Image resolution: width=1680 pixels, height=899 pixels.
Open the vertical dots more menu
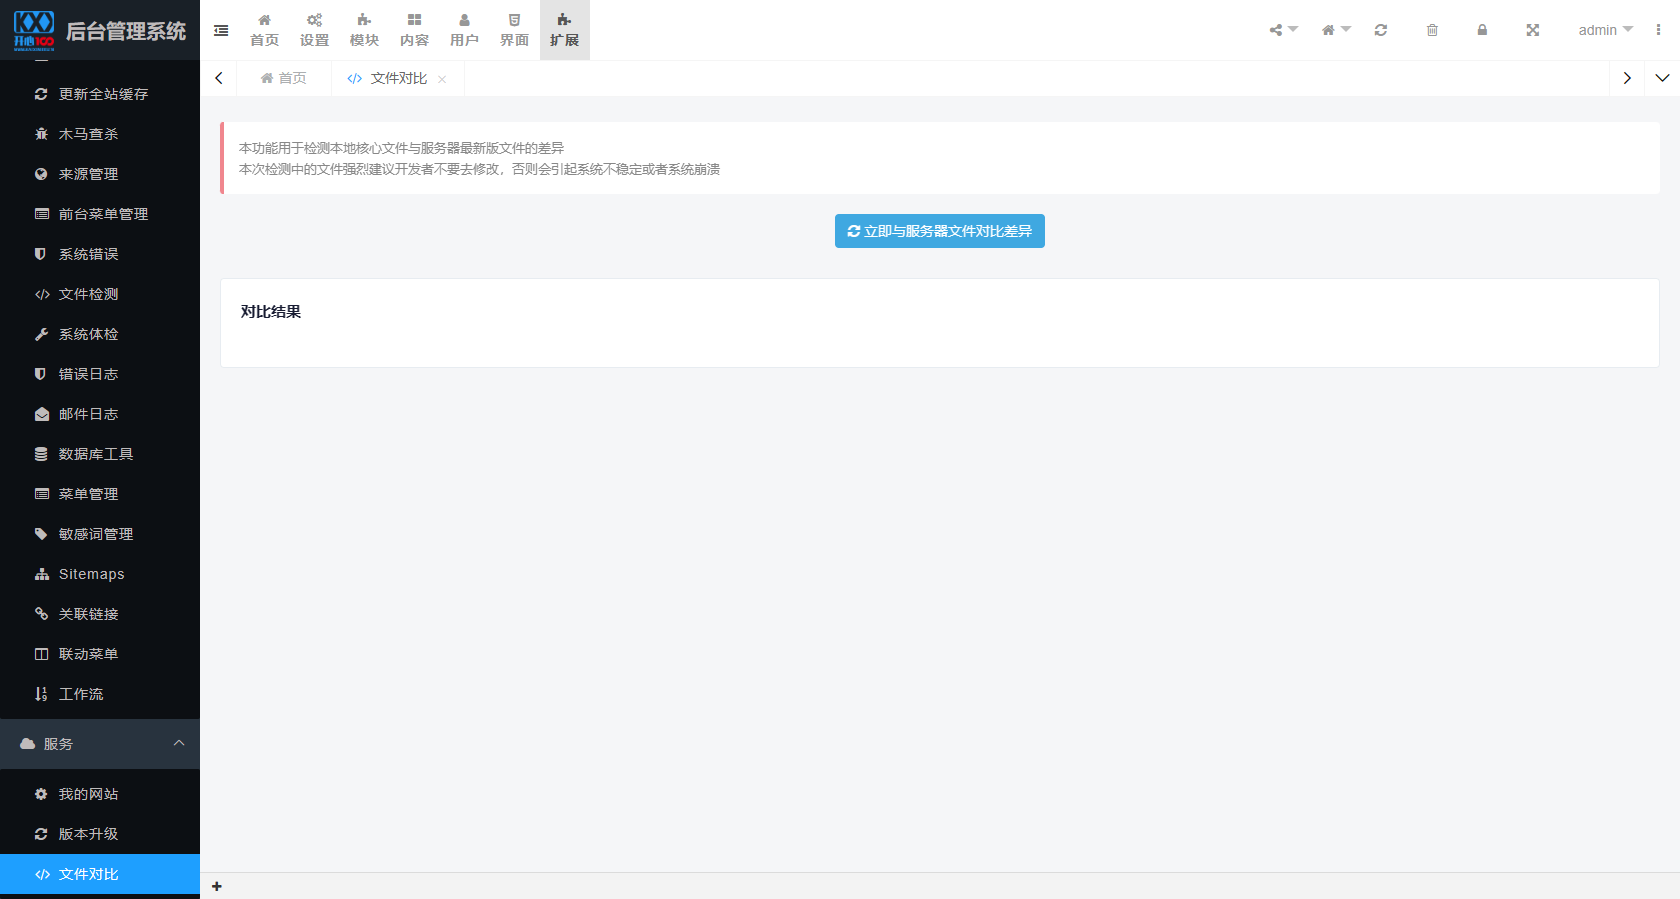point(1658,30)
